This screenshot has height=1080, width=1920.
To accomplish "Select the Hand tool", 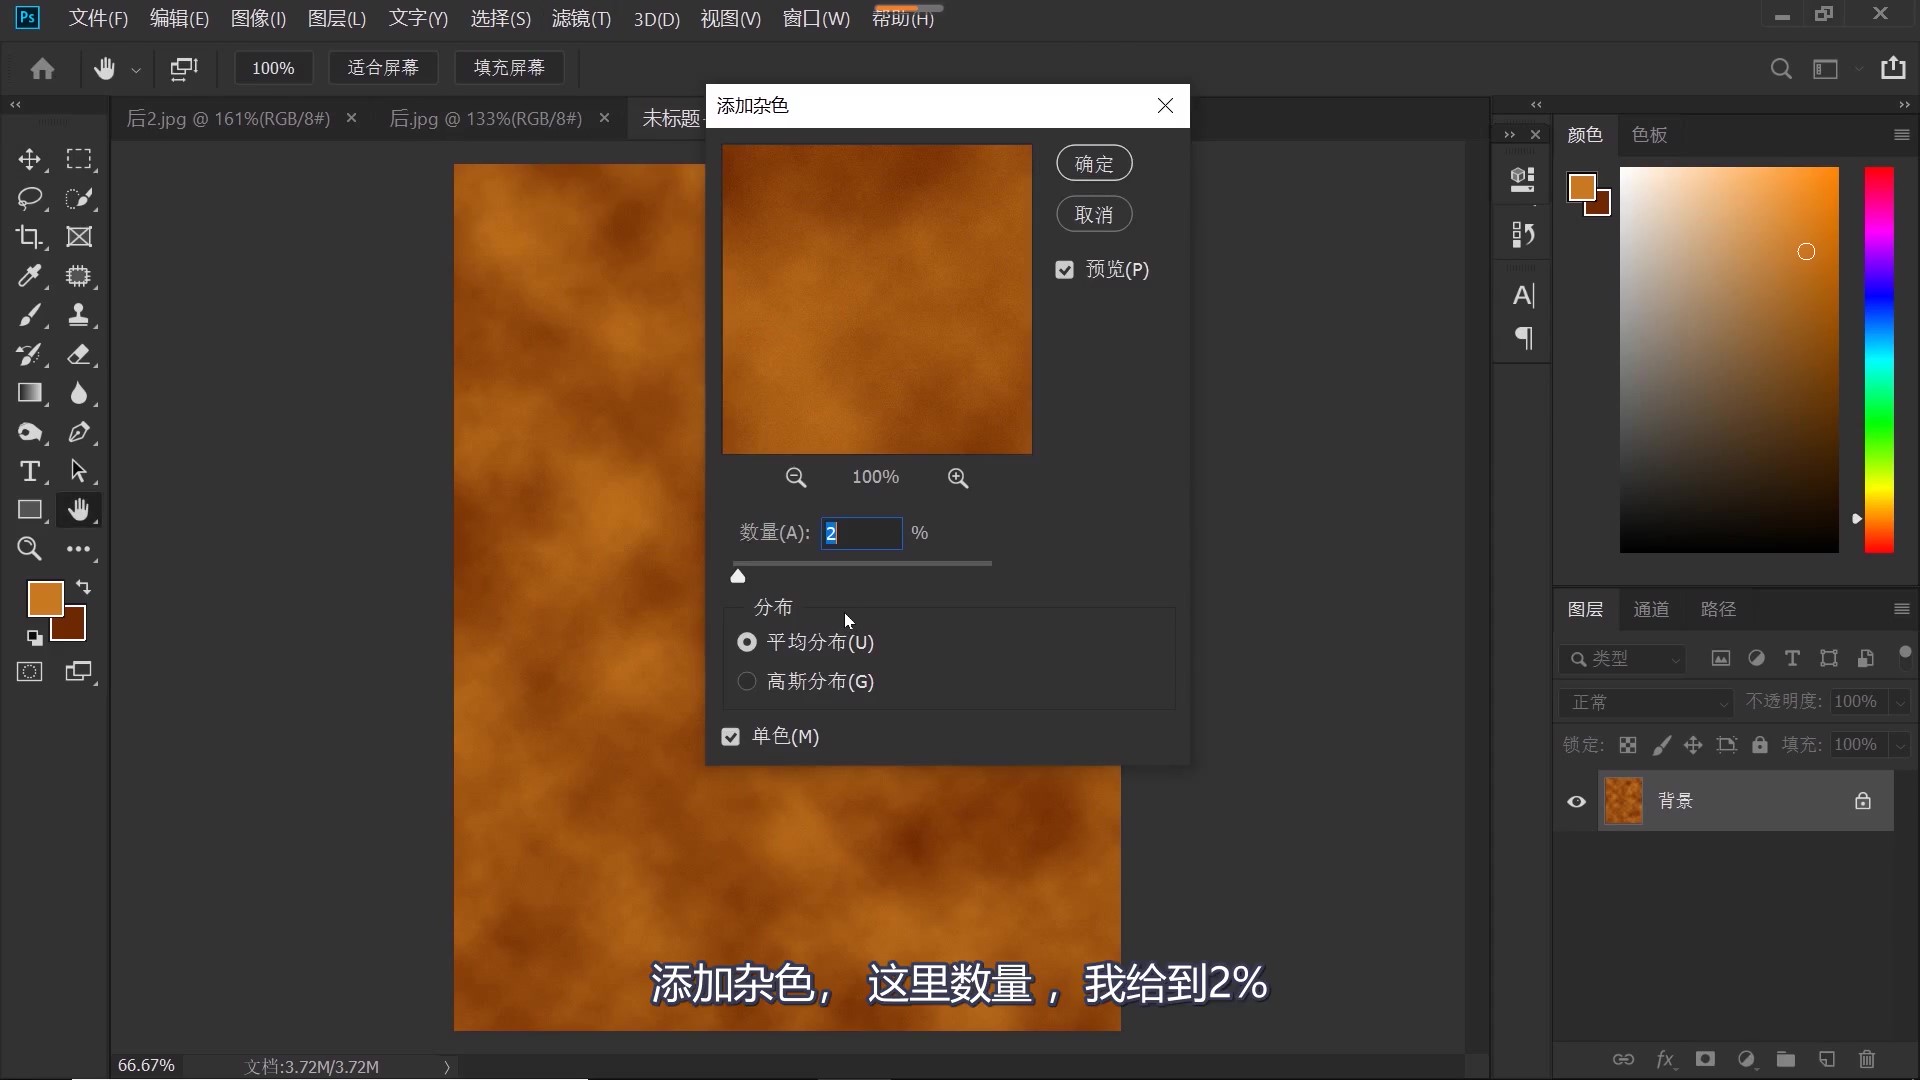I will [81, 510].
